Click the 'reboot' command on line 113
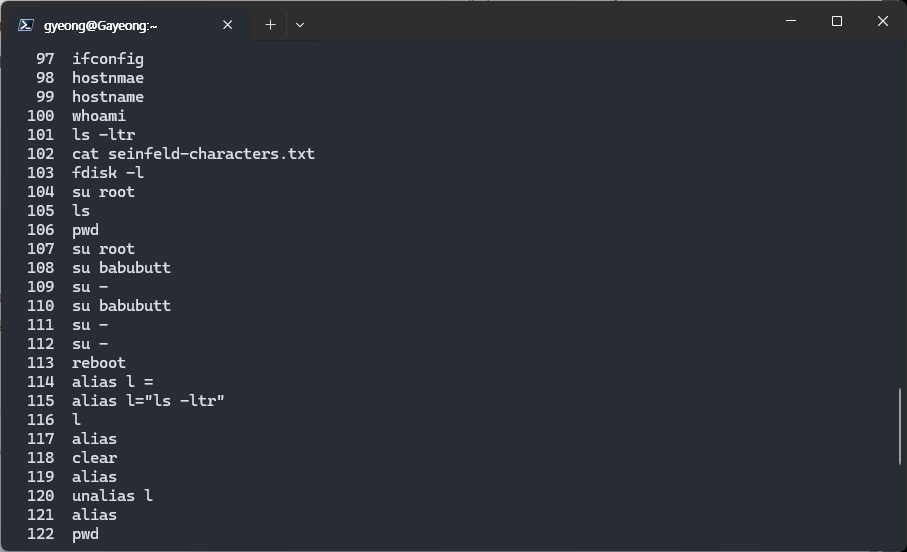This screenshot has width=907, height=552. tap(99, 363)
